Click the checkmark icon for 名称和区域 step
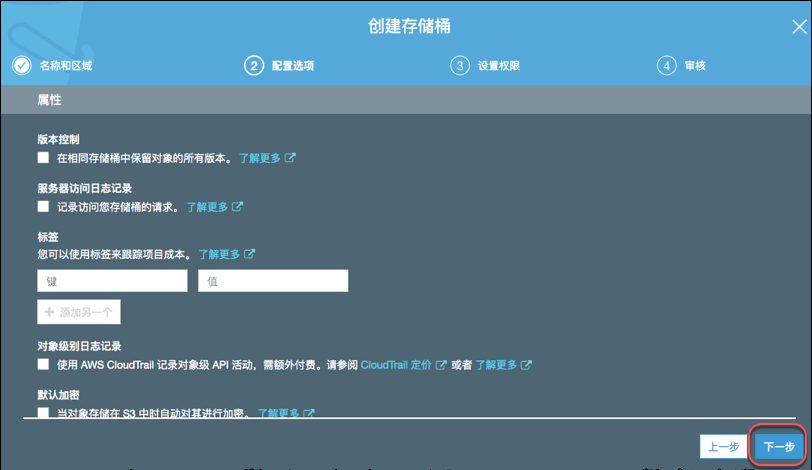 (21, 66)
